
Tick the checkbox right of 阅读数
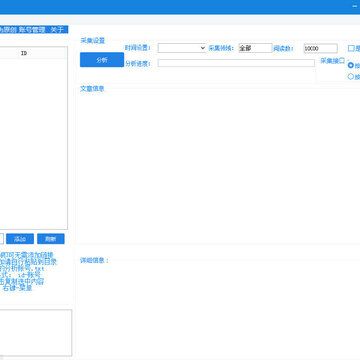tap(351, 48)
